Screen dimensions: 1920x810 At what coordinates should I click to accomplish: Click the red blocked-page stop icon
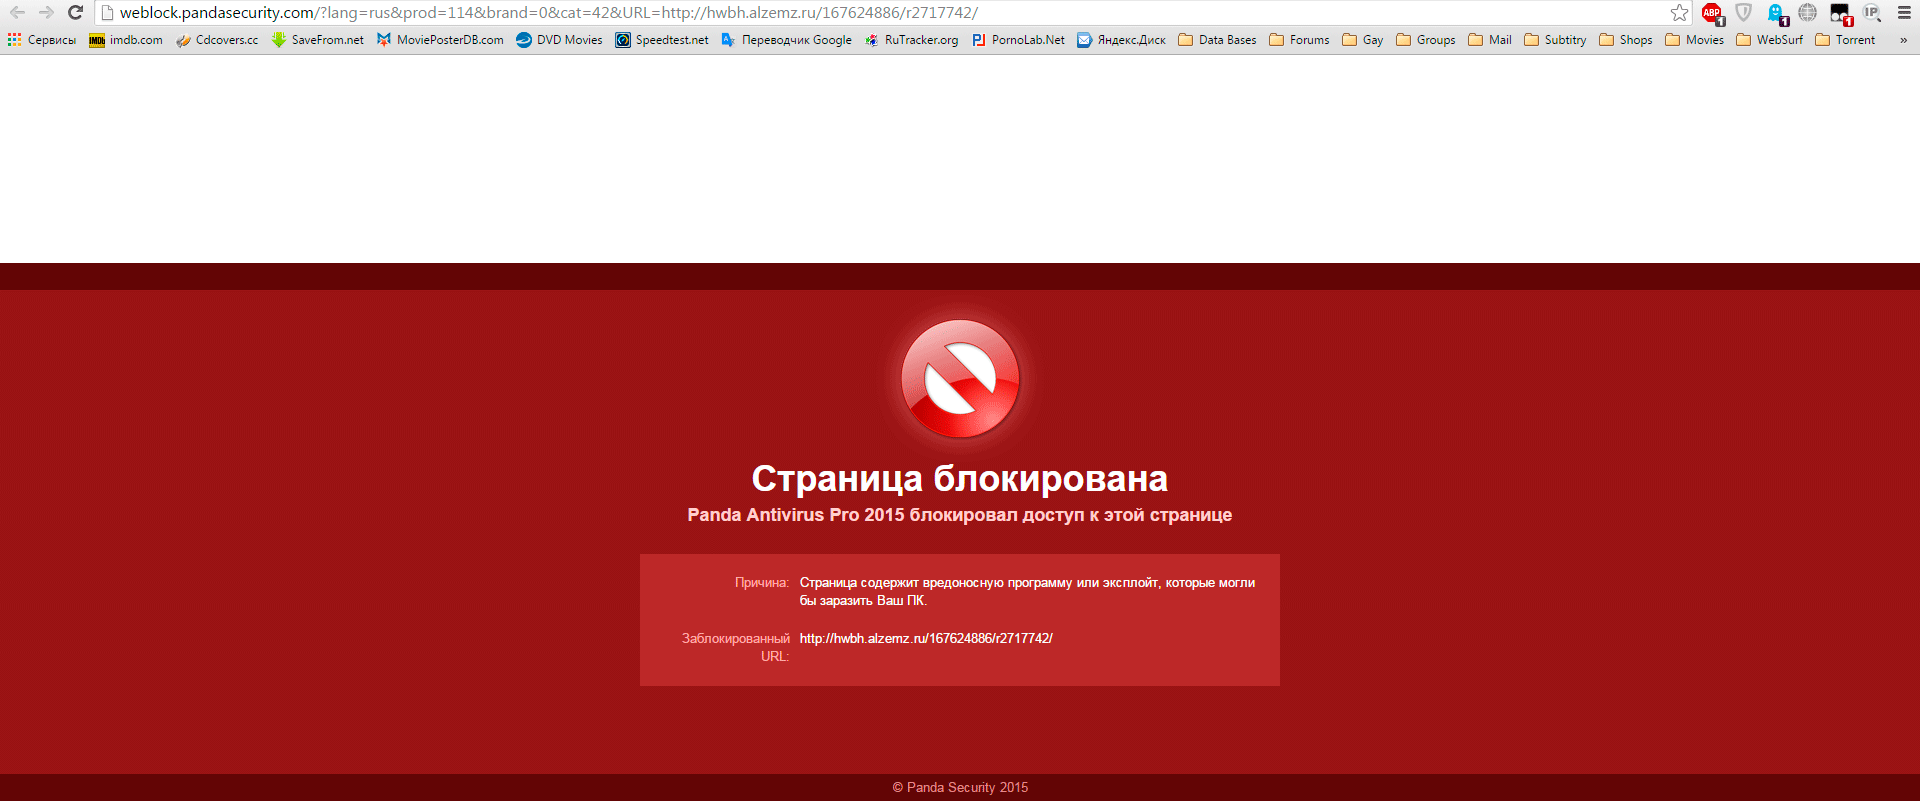(x=960, y=379)
